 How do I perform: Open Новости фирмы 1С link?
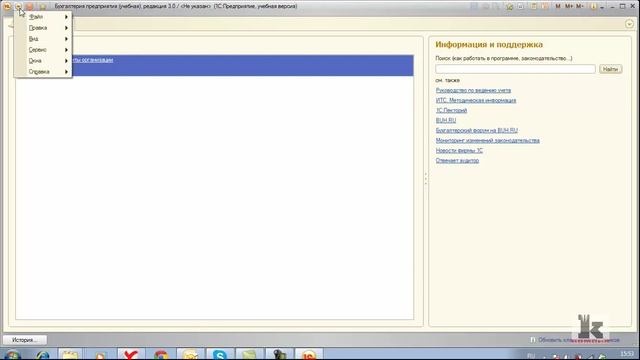[459, 151]
